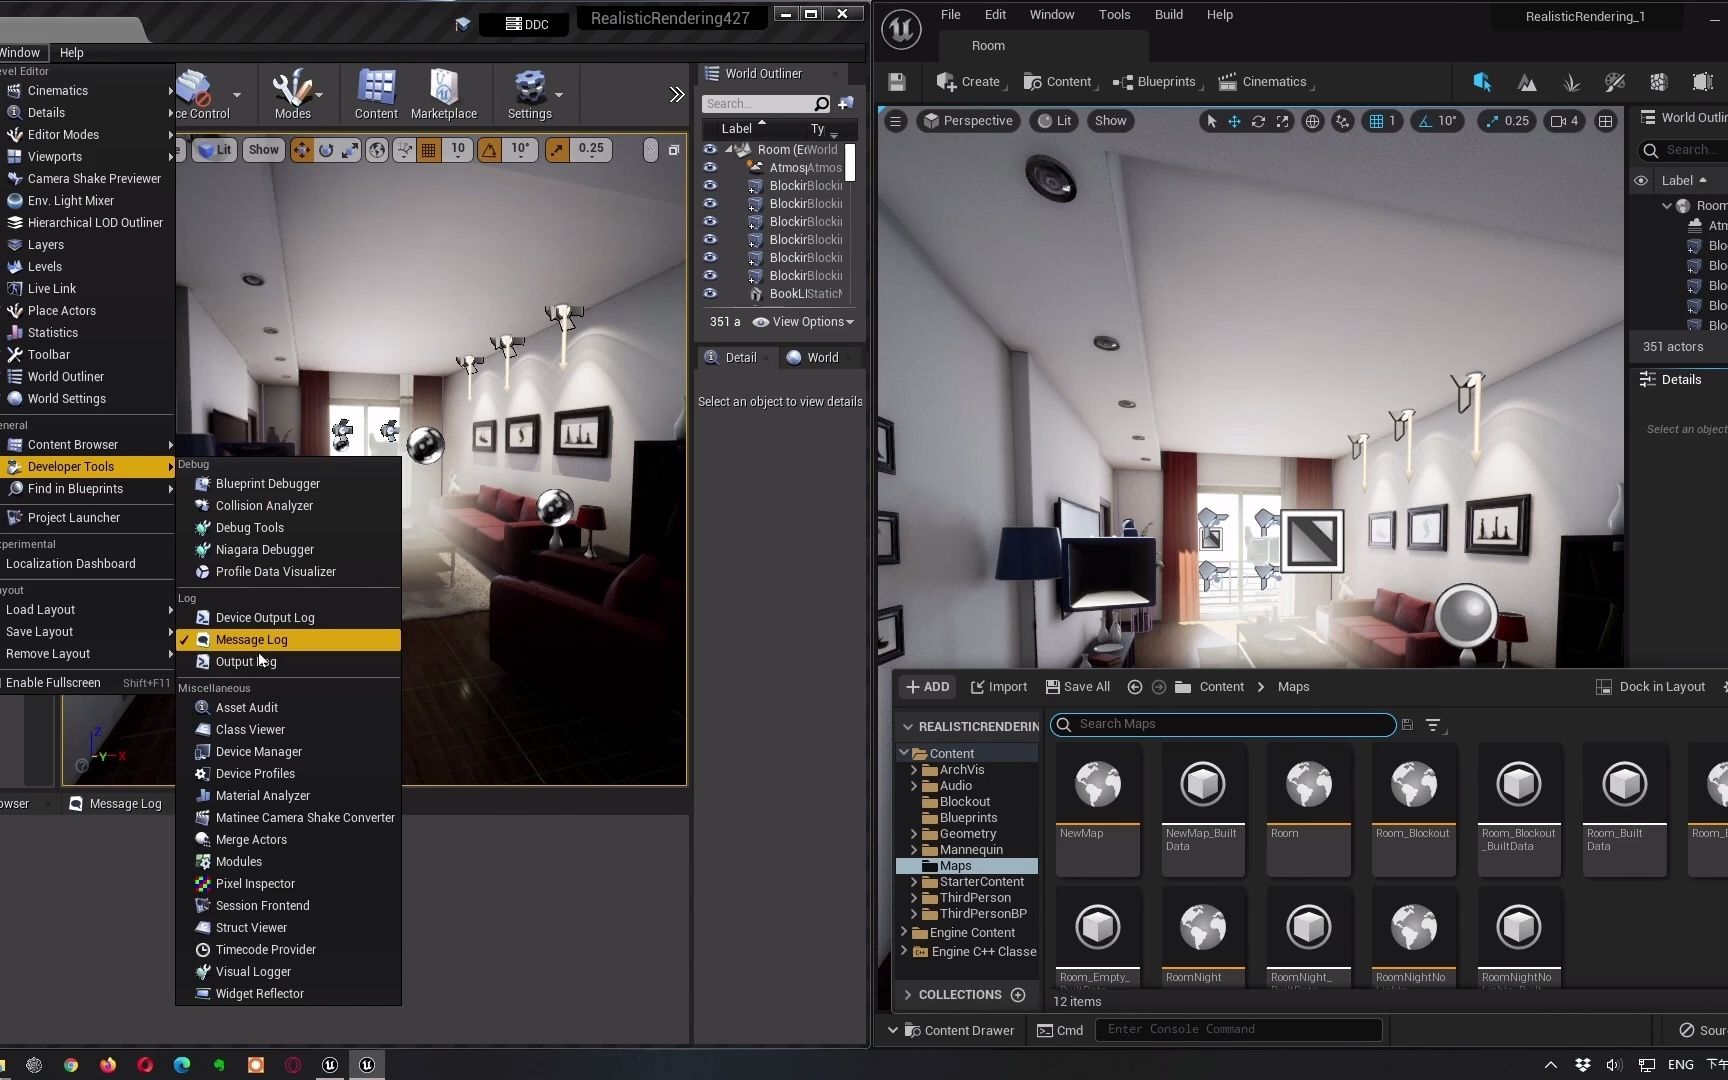Open Content in the UE4 toolbar

point(376,95)
